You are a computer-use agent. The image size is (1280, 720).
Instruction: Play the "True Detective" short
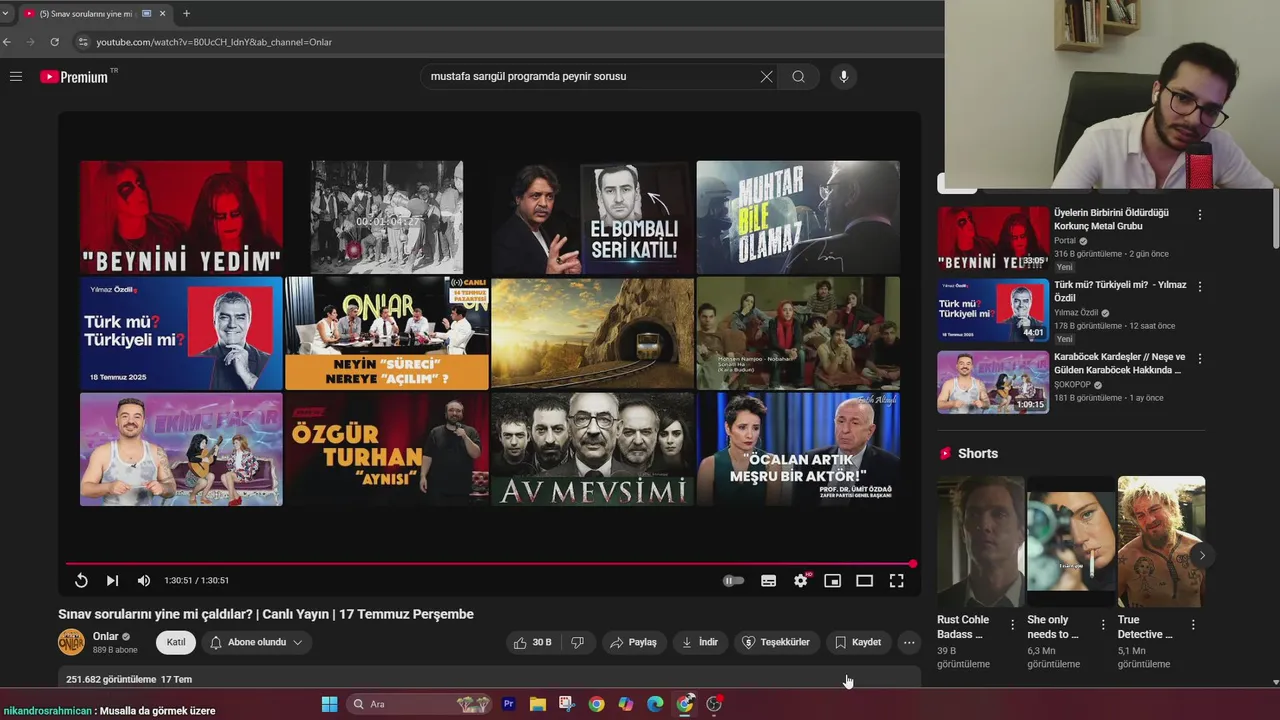[x=1161, y=541]
